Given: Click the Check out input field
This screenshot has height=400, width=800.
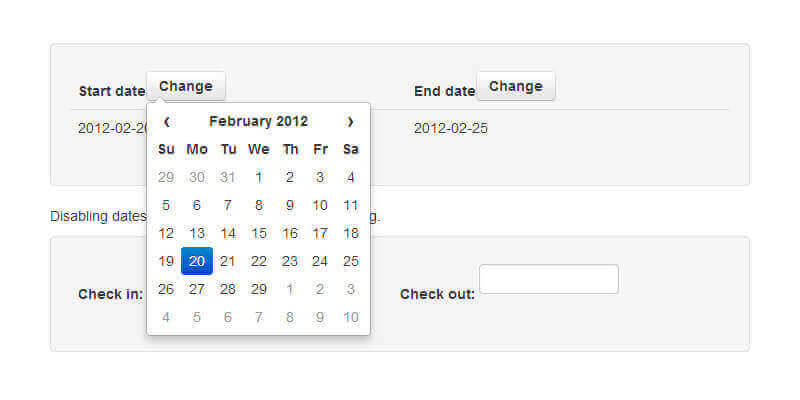Looking at the screenshot, I should 549,279.
